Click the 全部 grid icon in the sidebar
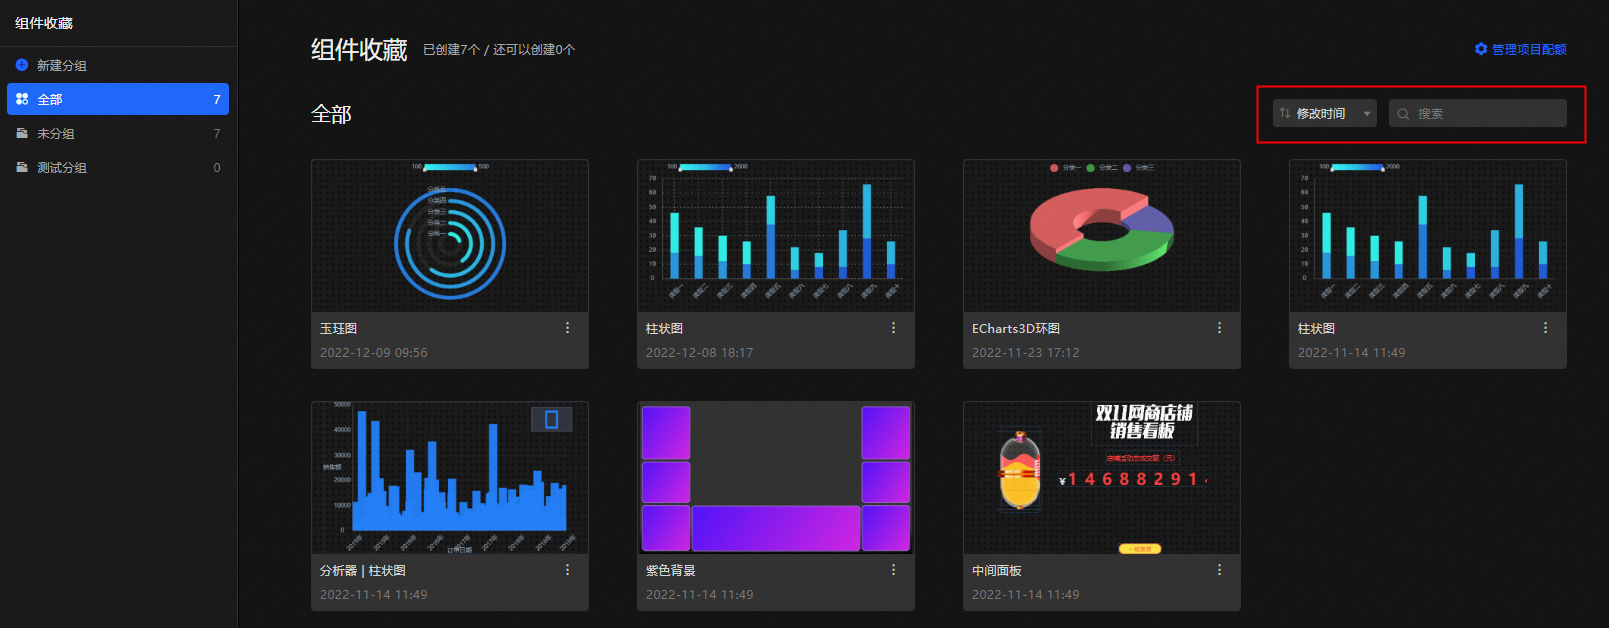The height and width of the screenshot is (628, 1609). coord(22,99)
